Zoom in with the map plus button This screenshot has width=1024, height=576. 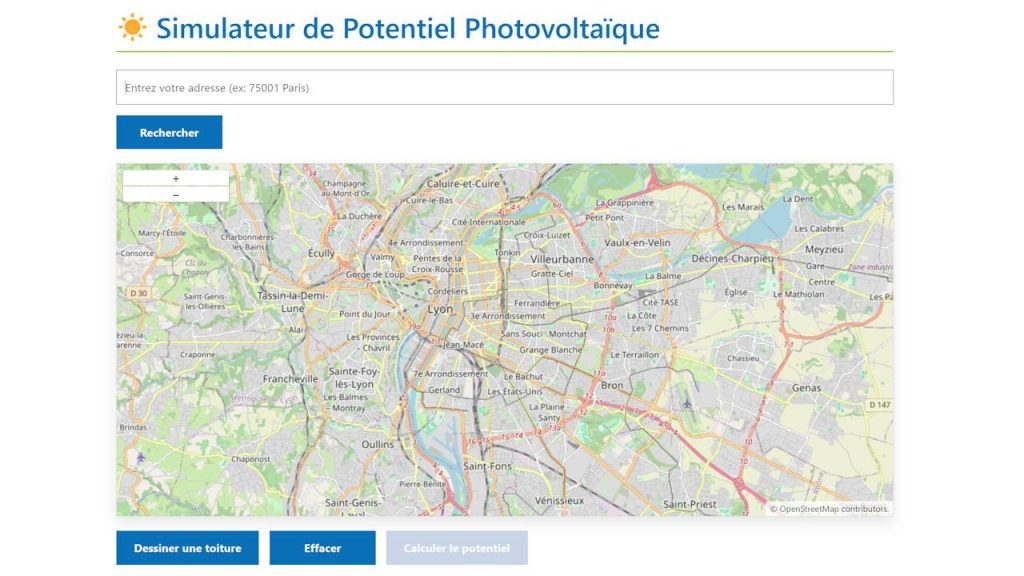tap(176, 178)
